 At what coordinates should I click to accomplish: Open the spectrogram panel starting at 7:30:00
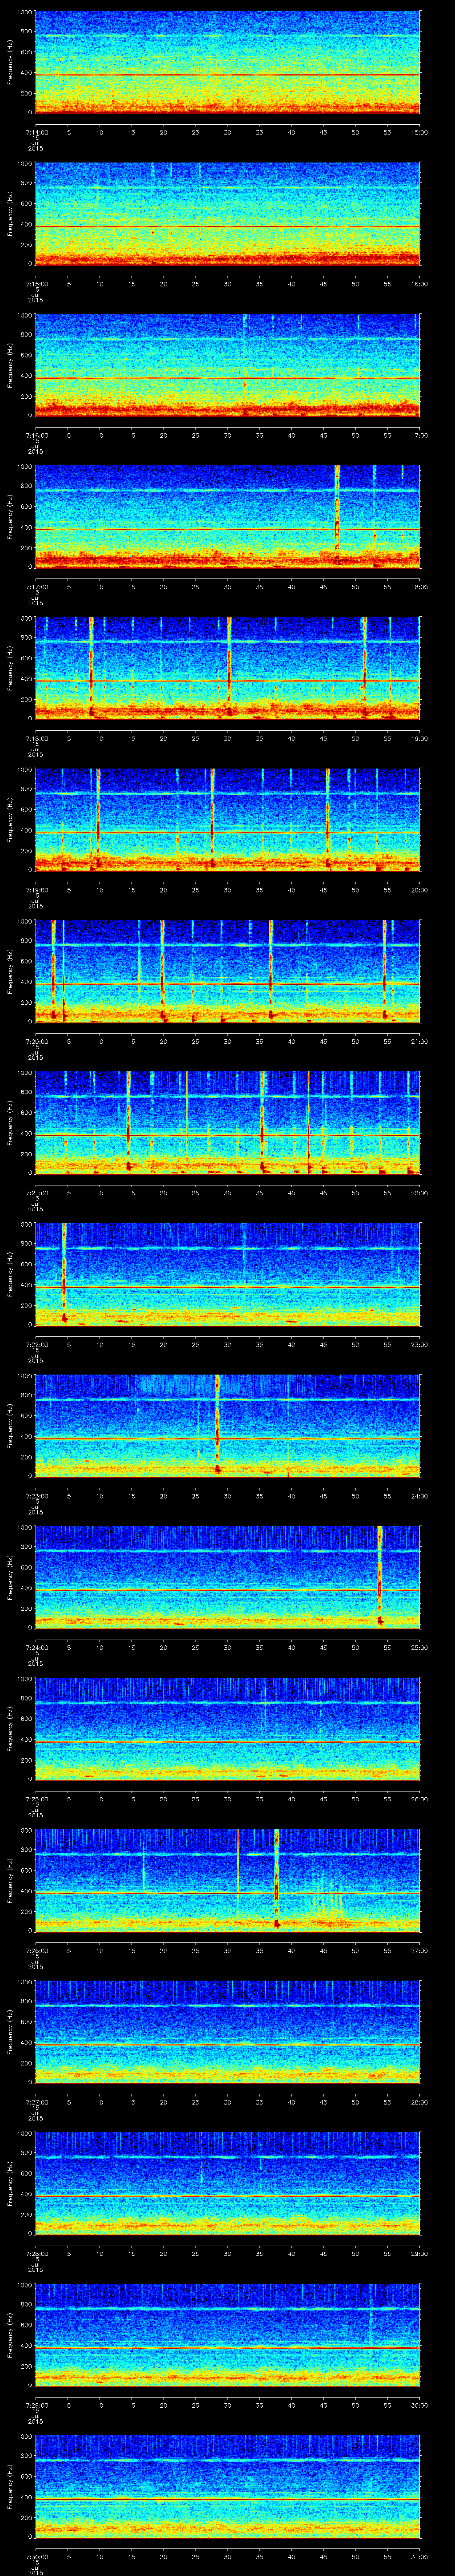(x=227, y=2487)
